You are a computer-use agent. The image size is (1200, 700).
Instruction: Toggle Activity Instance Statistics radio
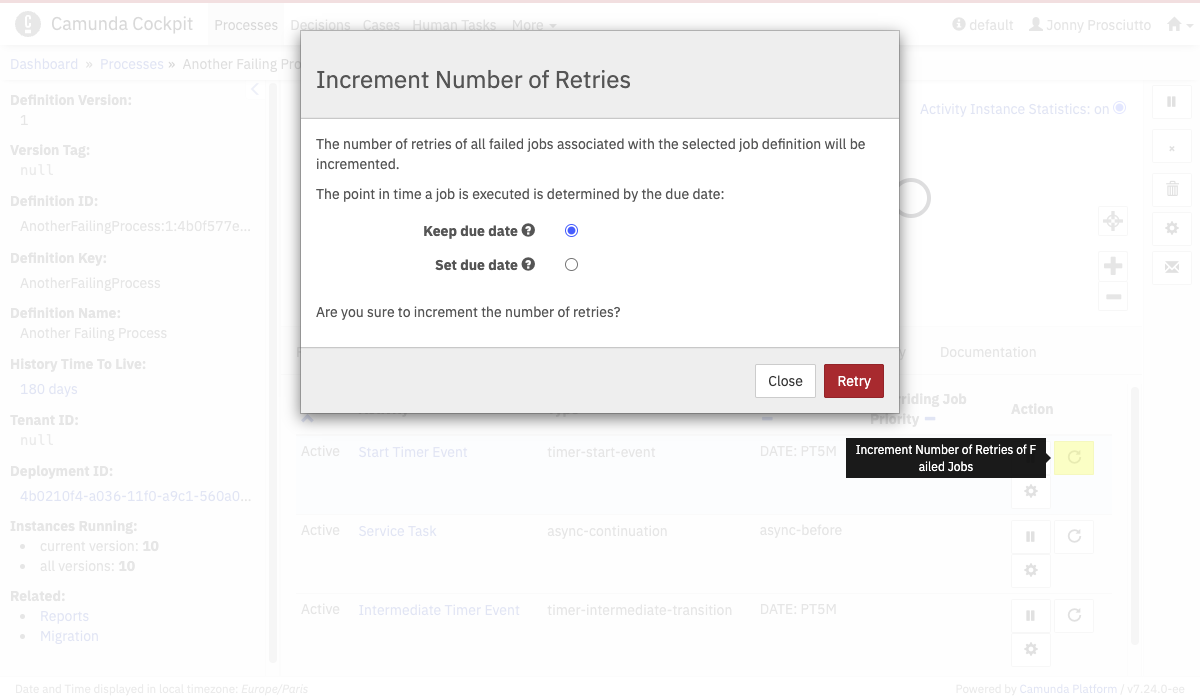point(1120,108)
